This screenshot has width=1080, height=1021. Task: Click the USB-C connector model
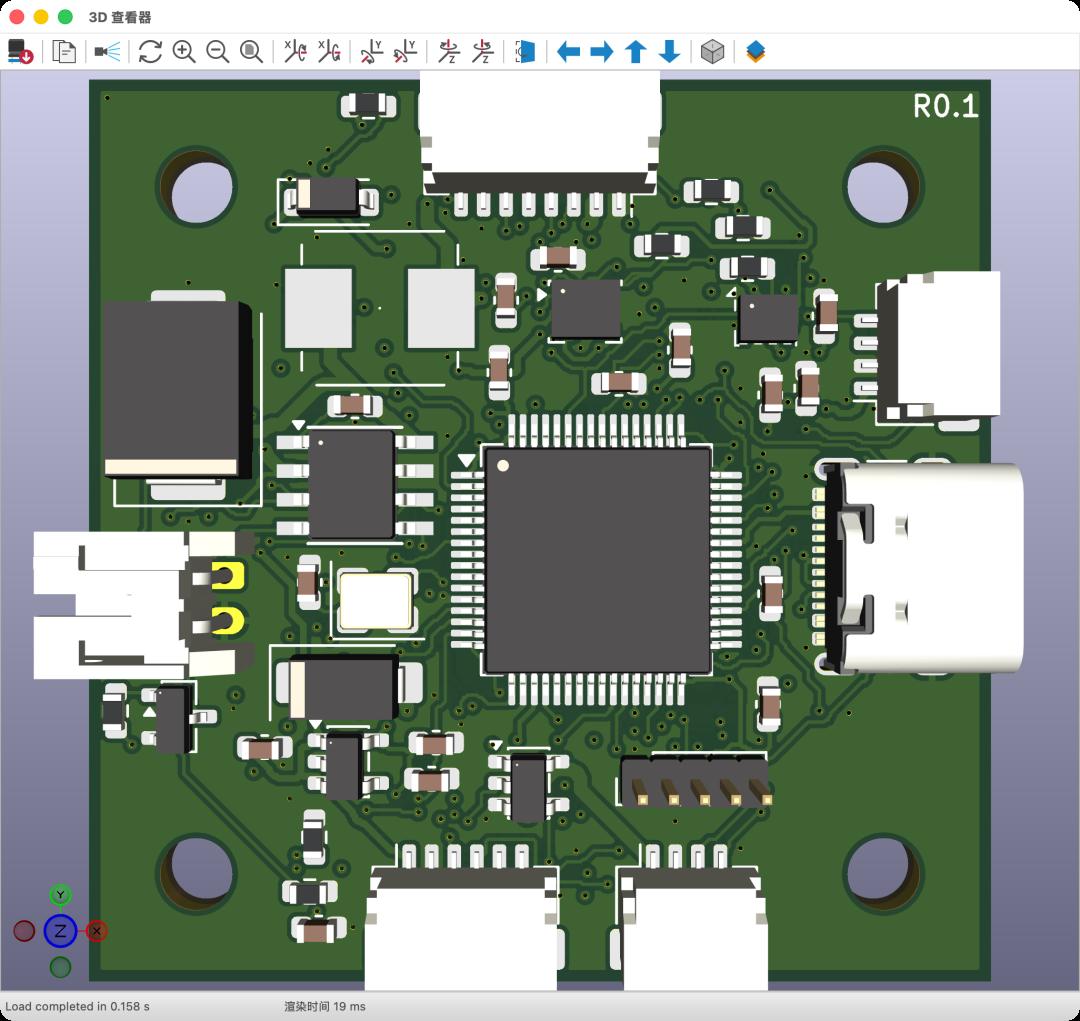coord(923,567)
